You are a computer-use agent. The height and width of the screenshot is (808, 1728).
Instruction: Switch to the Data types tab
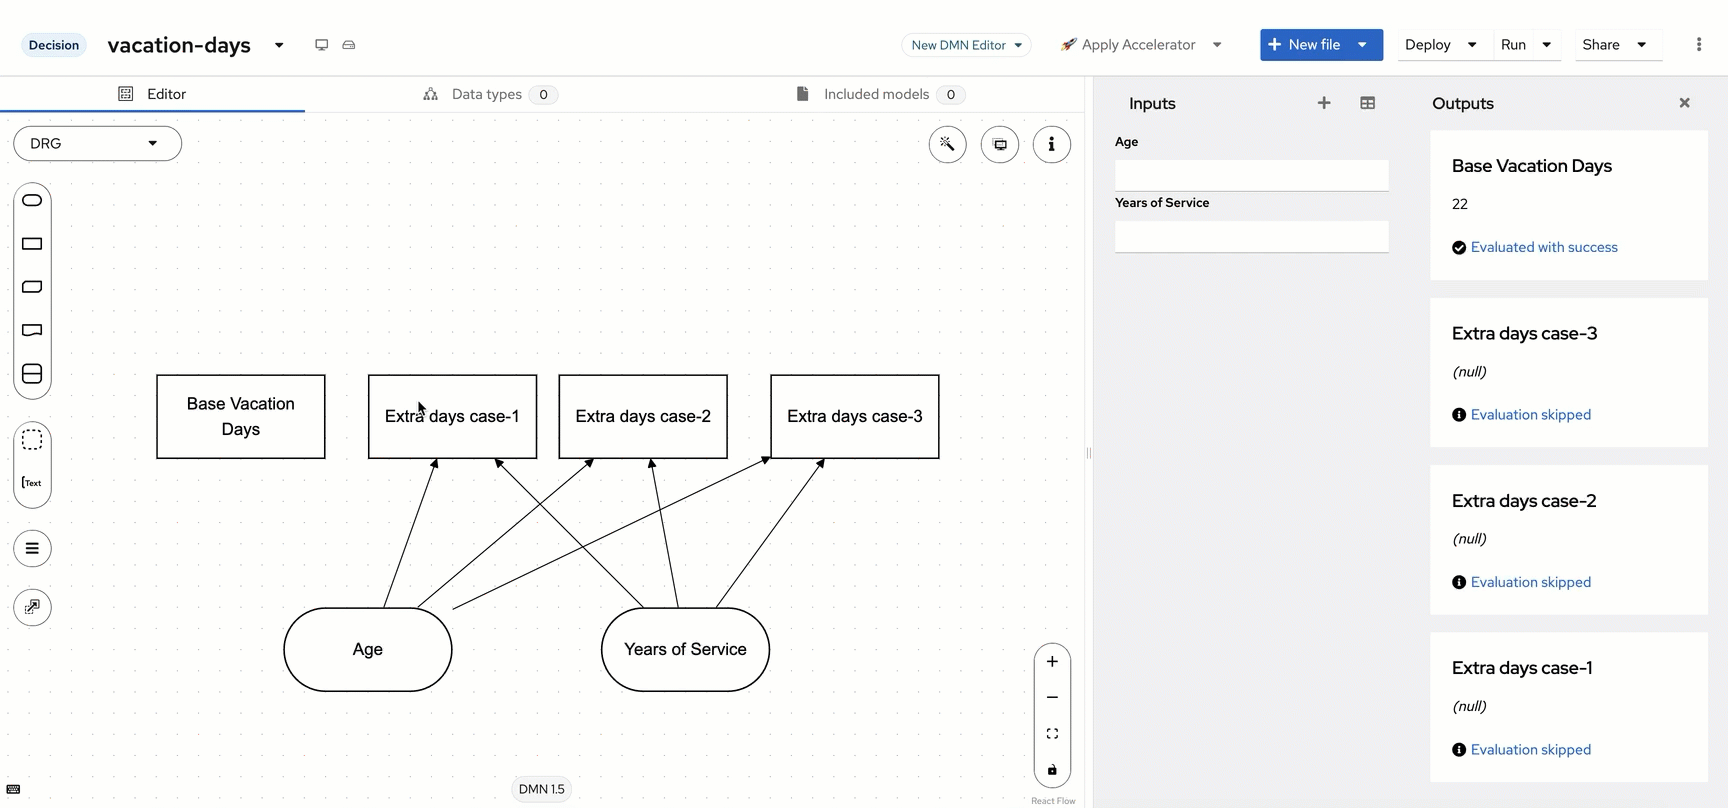pos(487,94)
